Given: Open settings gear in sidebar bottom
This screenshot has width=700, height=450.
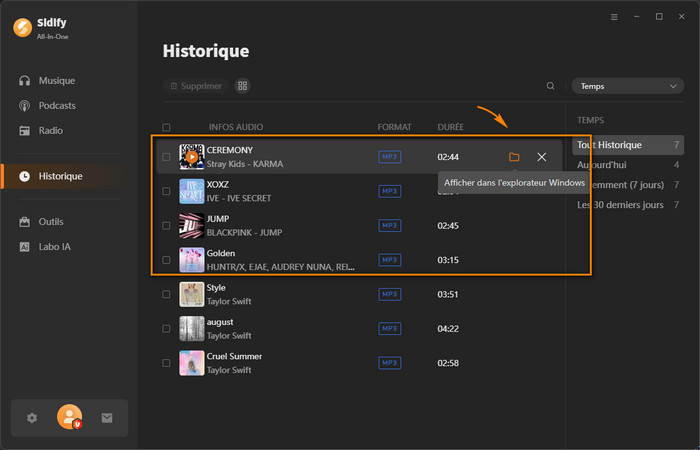Looking at the screenshot, I should [x=32, y=418].
